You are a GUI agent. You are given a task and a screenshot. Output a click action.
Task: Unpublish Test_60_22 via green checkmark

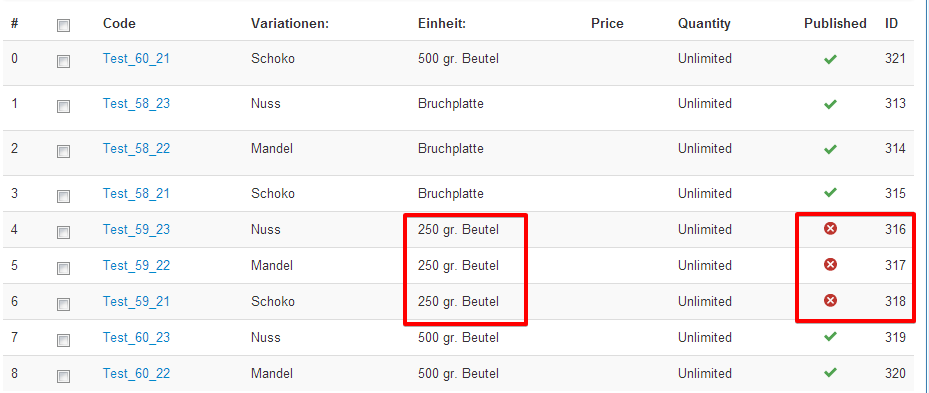(x=831, y=372)
